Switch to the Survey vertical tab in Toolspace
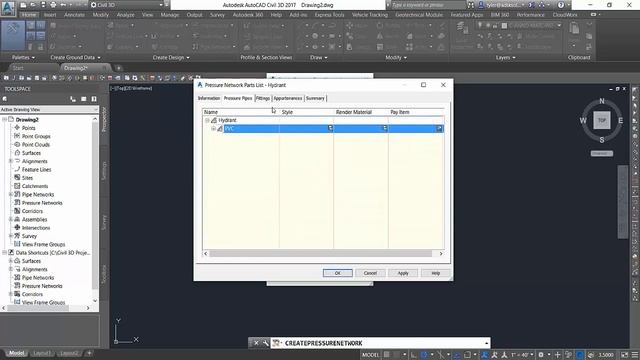640x360 pixels. point(104,222)
